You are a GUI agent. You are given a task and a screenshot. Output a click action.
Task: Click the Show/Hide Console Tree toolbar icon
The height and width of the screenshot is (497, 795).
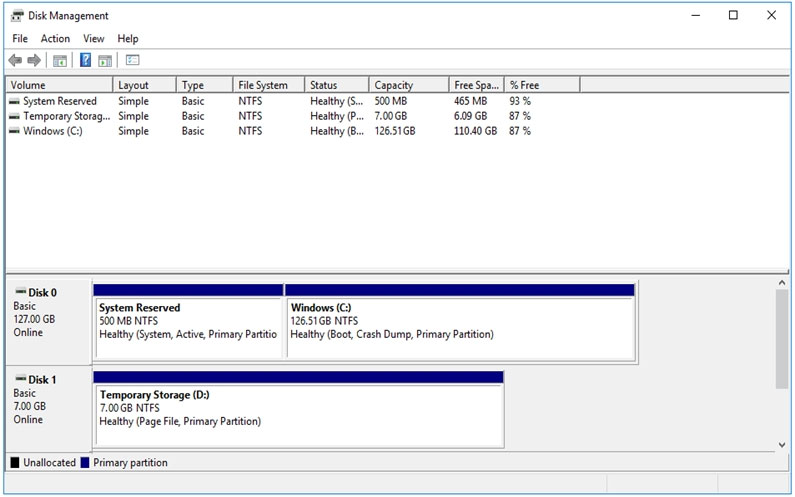point(60,61)
